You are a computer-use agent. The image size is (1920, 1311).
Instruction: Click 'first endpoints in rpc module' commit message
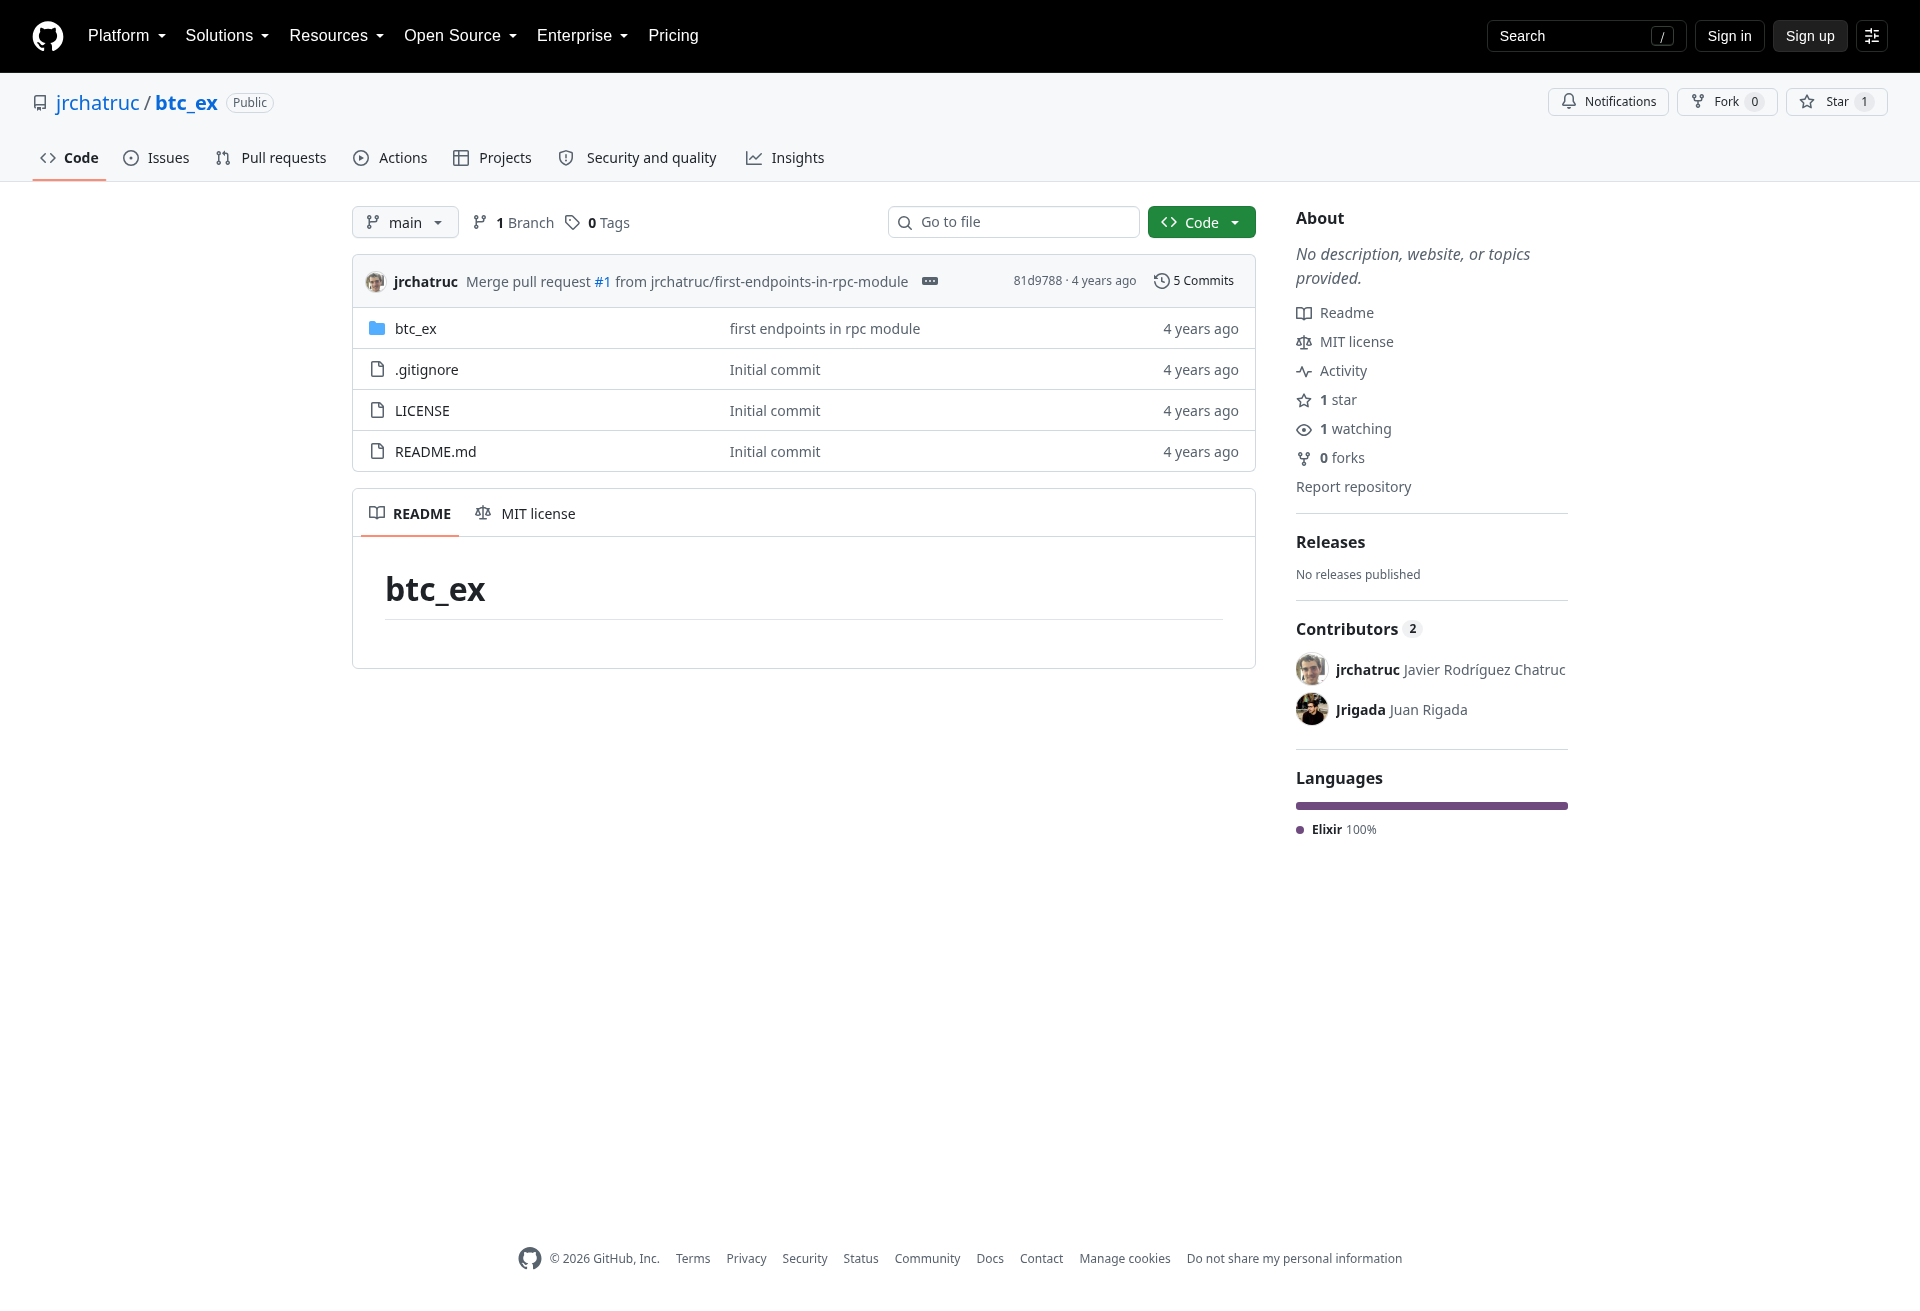click(825, 329)
